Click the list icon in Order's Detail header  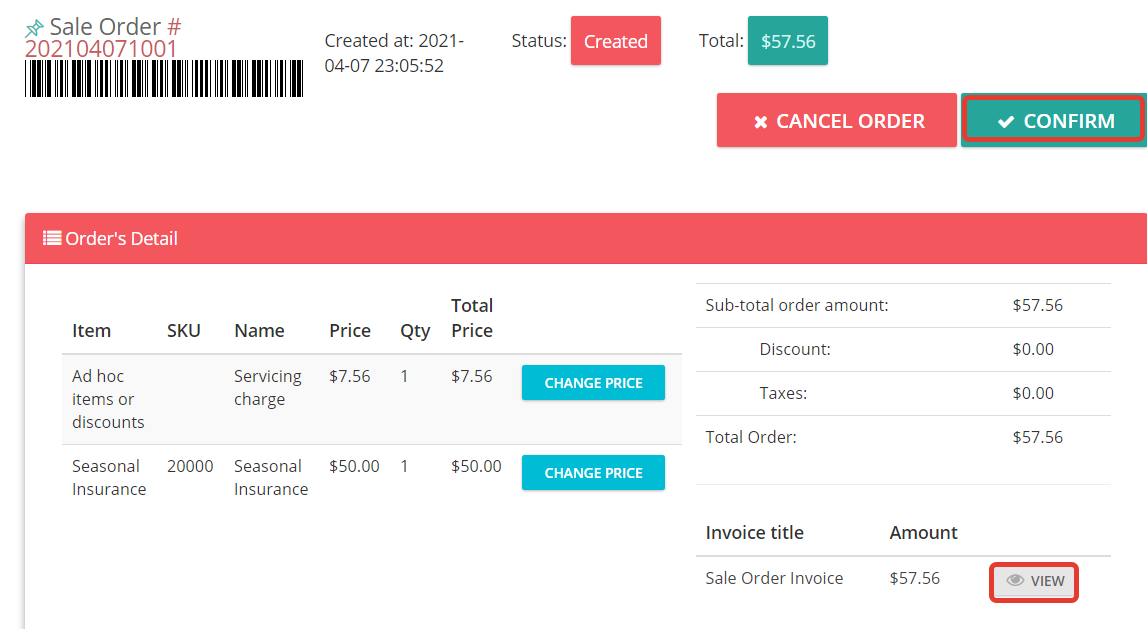52,238
